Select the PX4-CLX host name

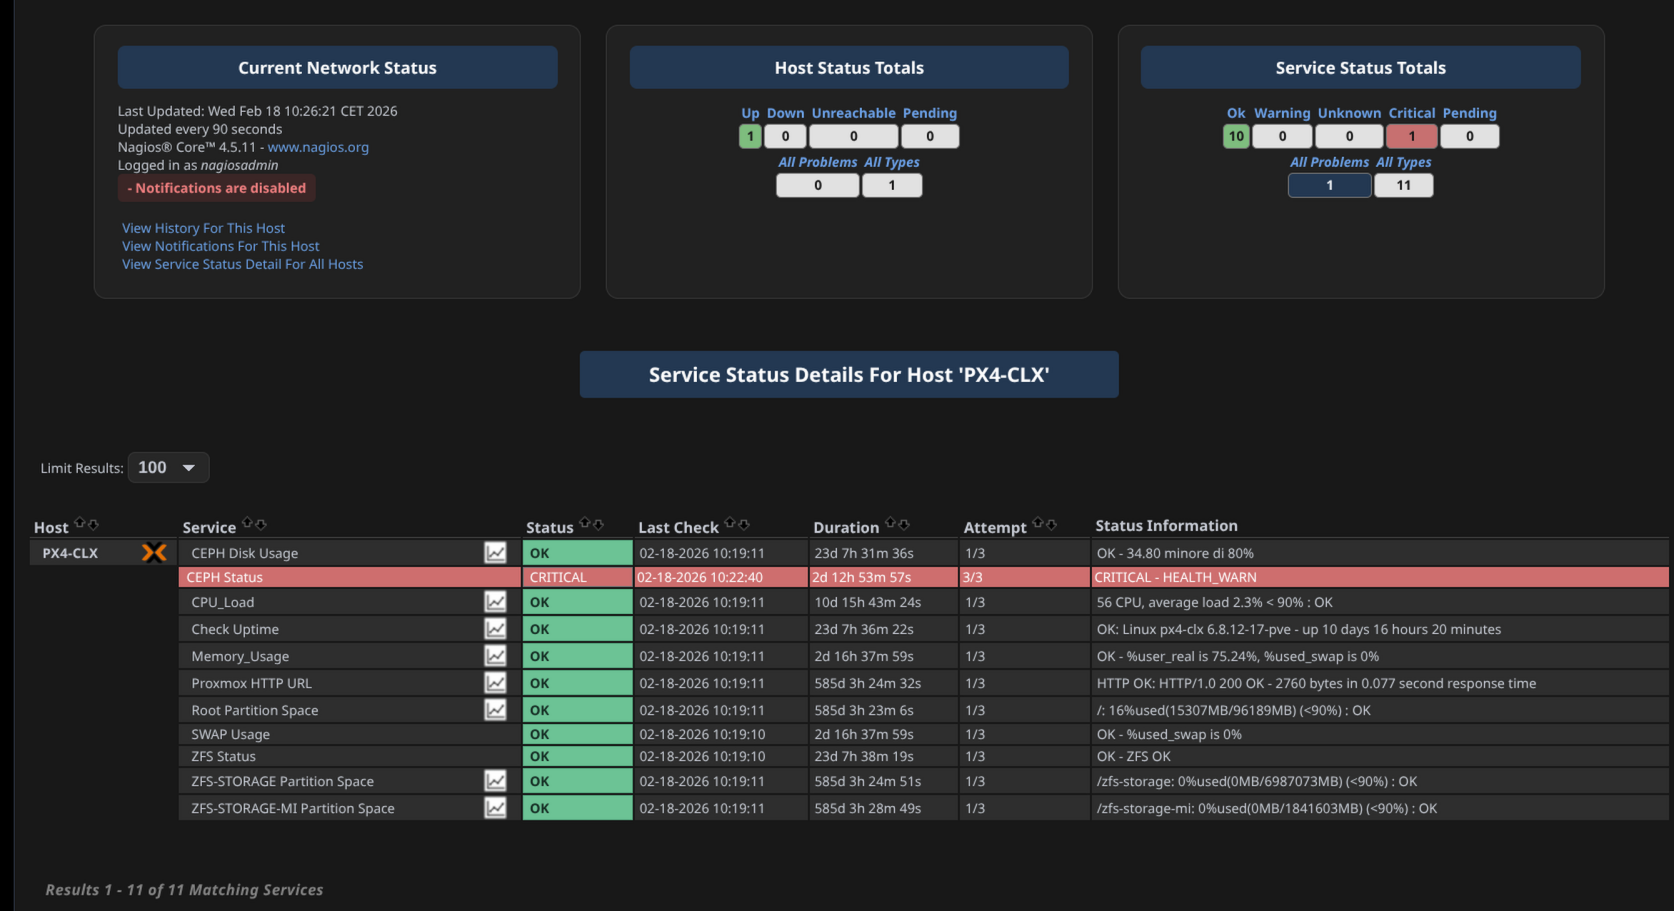(70, 553)
